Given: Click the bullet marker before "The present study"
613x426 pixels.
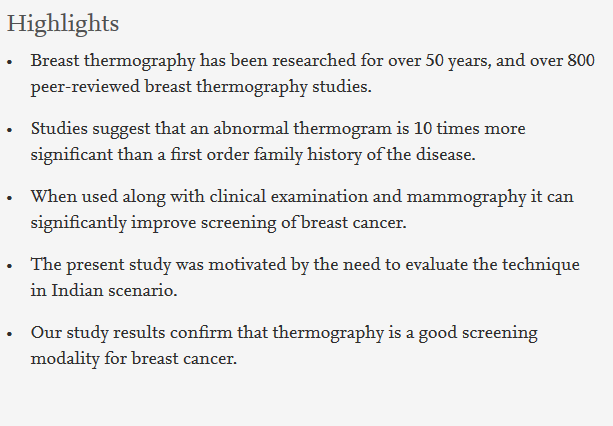Looking at the screenshot, I should click(9, 266).
